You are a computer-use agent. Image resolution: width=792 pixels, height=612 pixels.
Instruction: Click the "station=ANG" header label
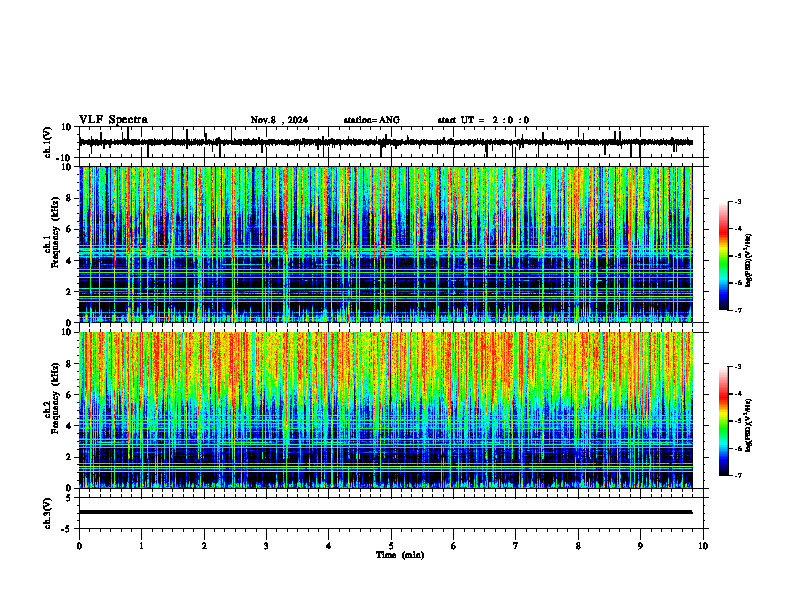pos(372,120)
